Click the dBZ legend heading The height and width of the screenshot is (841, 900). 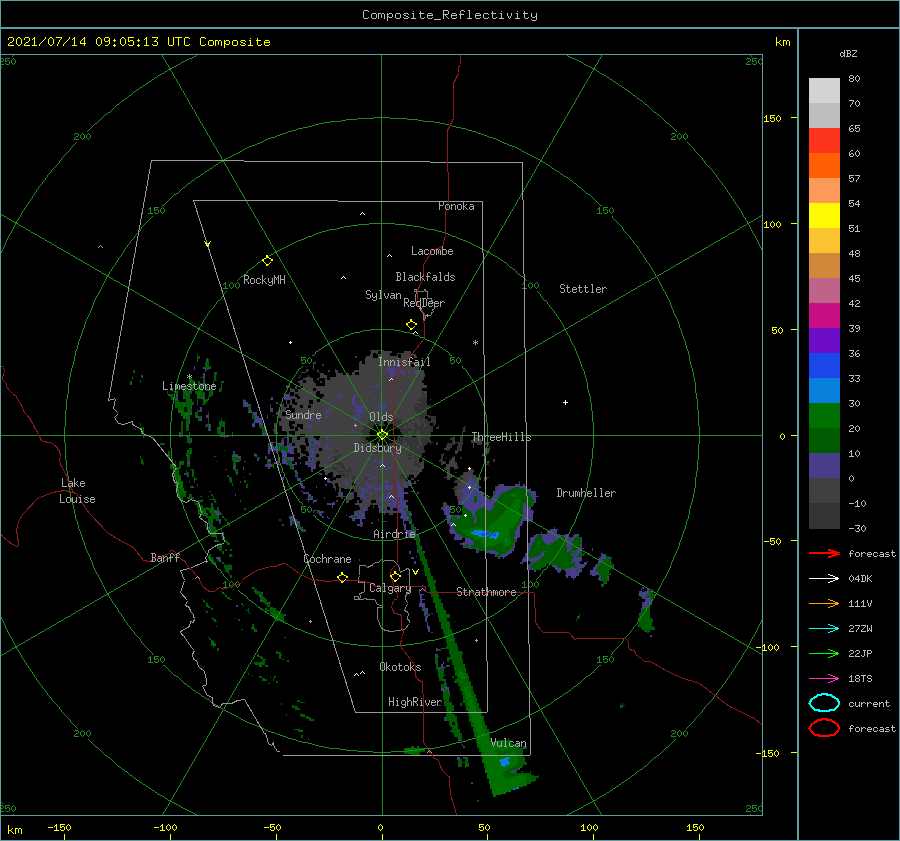point(848,53)
